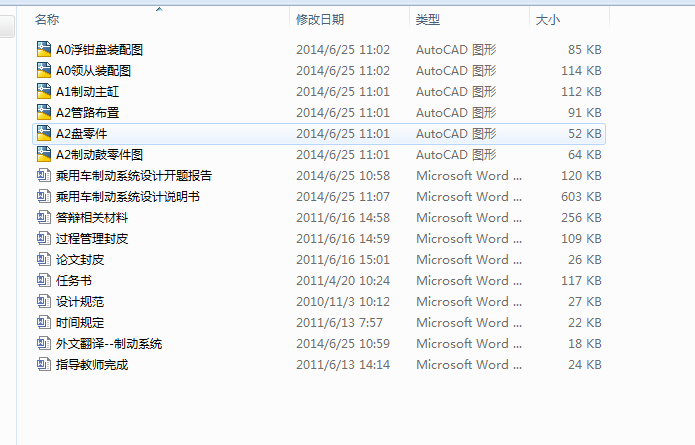Click the sort arrow above the 名称 column
Viewport: 695px width, 445px height.
pos(159,9)
